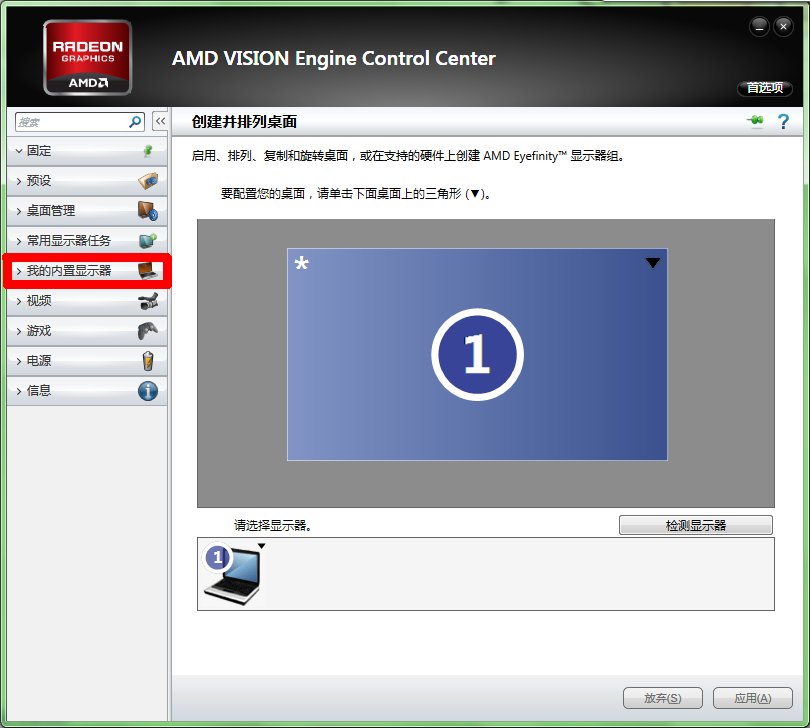Screen dimensions: 810x728
Task: Click the 电源 battery icon
Action: pos(147,361)
